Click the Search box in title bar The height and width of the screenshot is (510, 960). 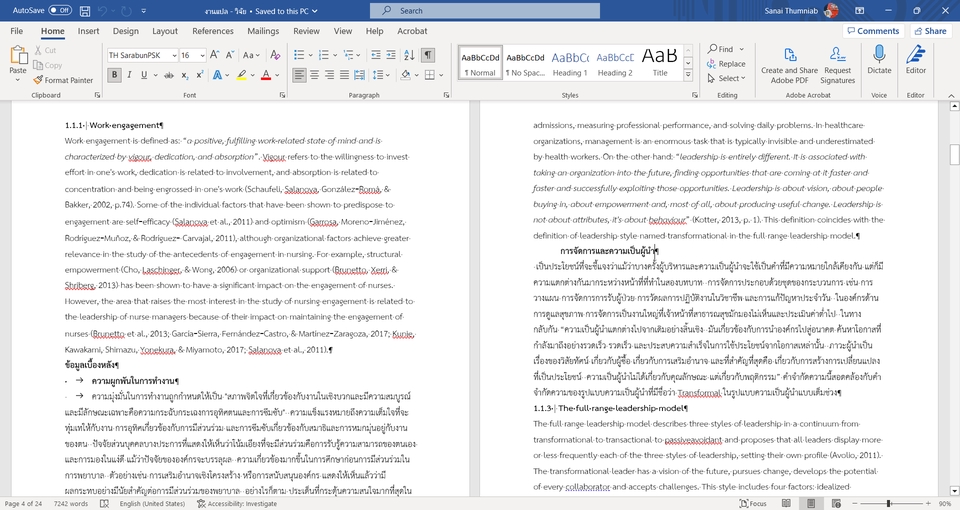point(485,10)
